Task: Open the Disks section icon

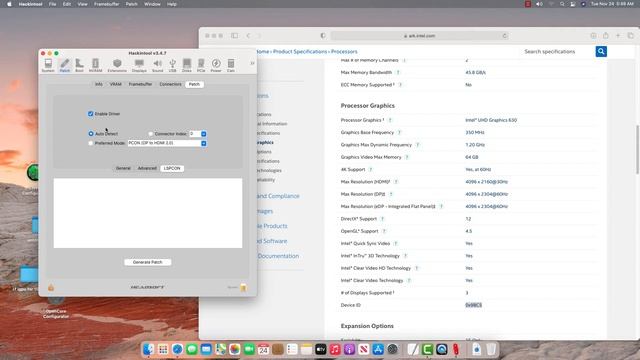Action: click(x=187, y=65)
